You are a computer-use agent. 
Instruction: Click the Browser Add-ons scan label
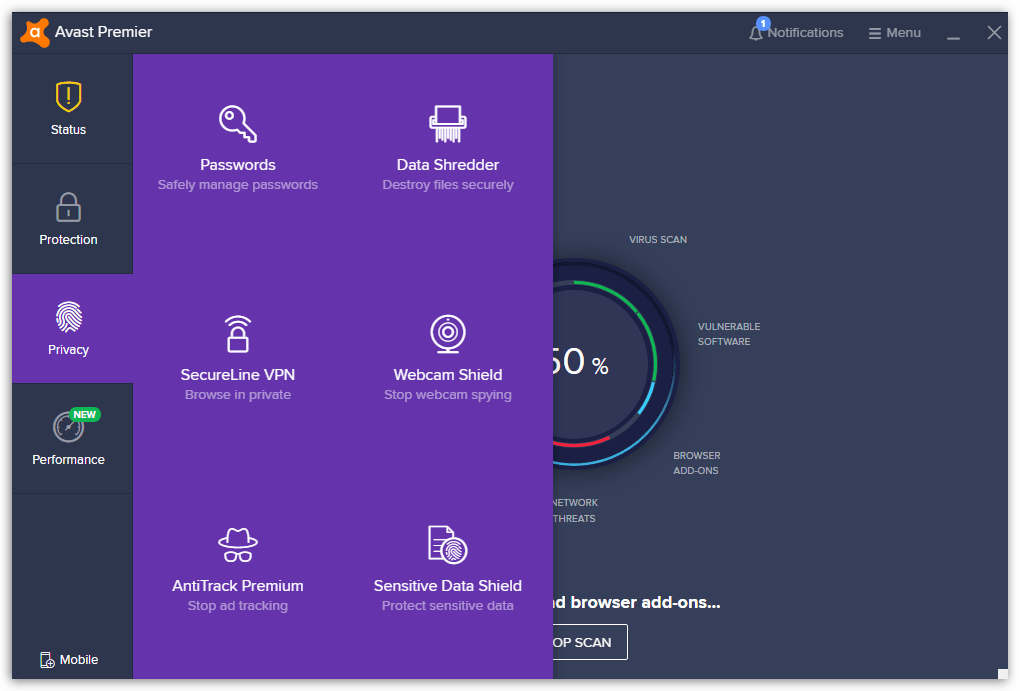point(697,463)
